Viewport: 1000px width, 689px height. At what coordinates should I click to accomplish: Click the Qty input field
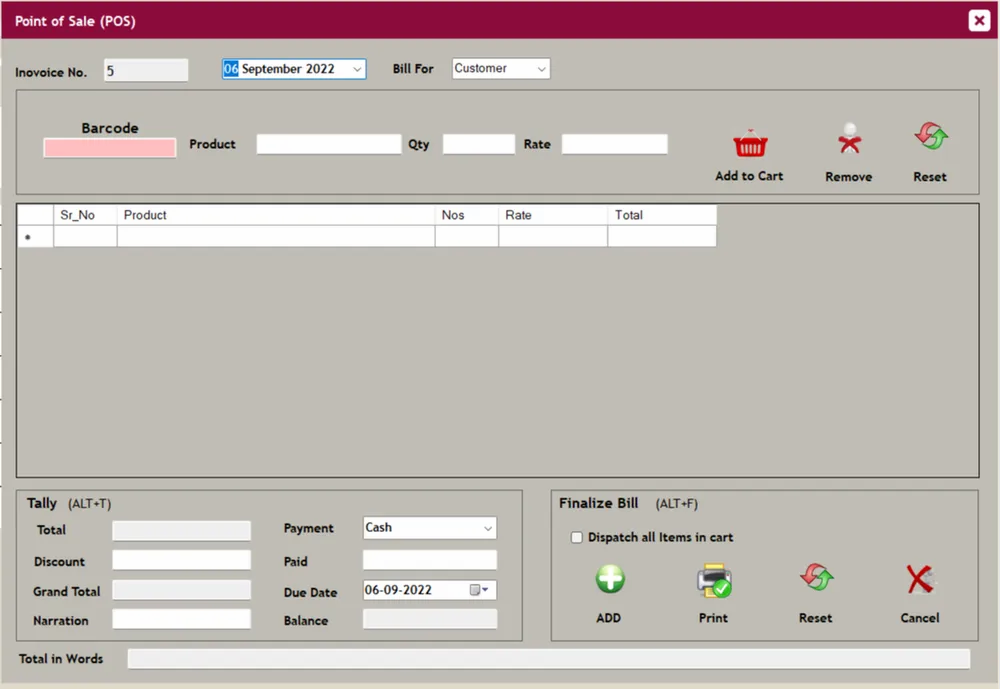[x=479, y=144]
